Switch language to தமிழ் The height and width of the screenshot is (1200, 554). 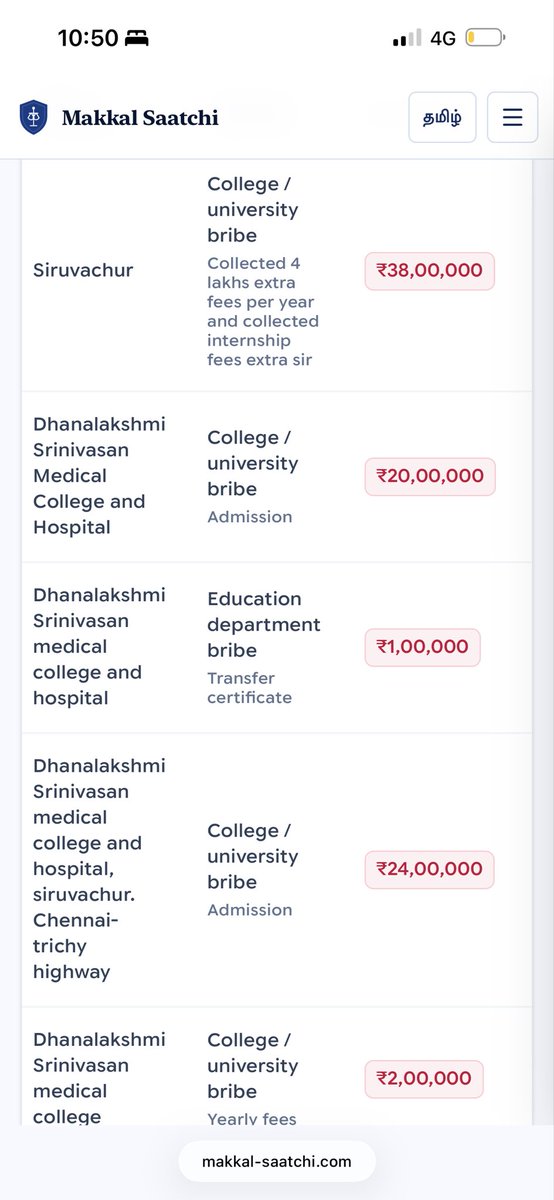(x=442, y=117)
